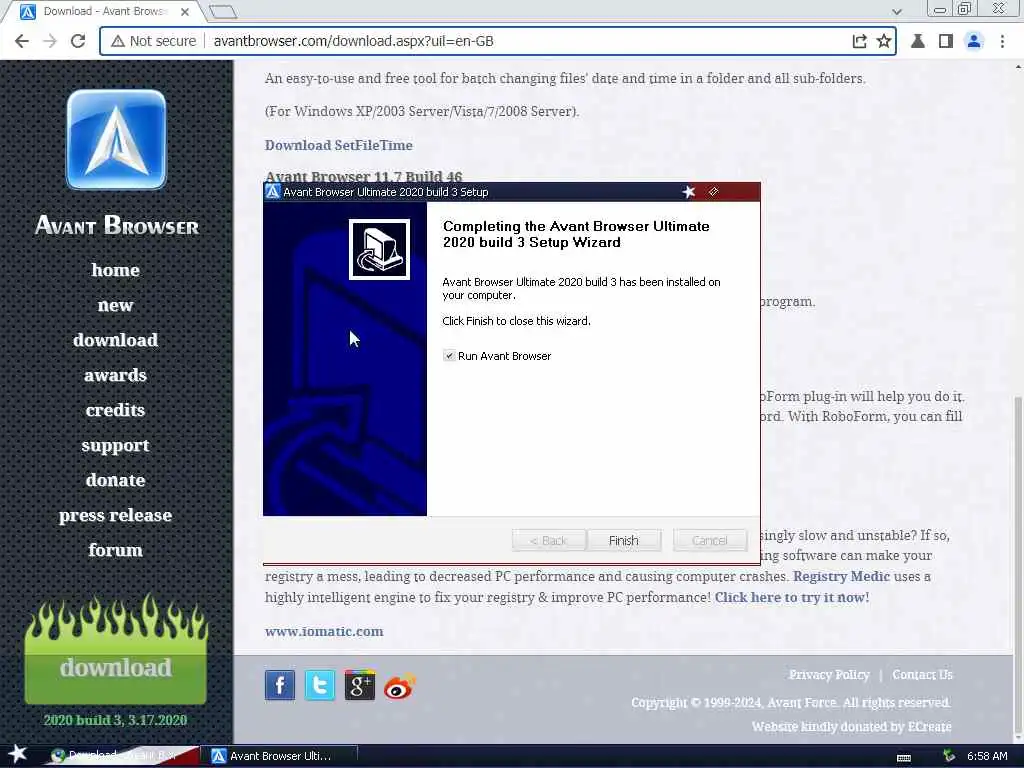This screenshot has width=1024, height=768.
Task: Open the Not secure warning icon
Action: (118, 41)
